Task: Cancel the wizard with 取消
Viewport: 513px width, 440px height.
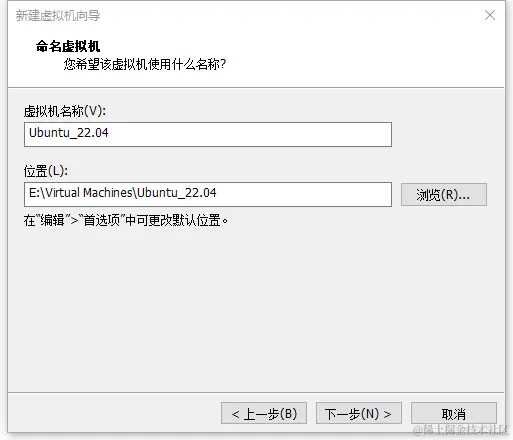Action: point(454,413)
